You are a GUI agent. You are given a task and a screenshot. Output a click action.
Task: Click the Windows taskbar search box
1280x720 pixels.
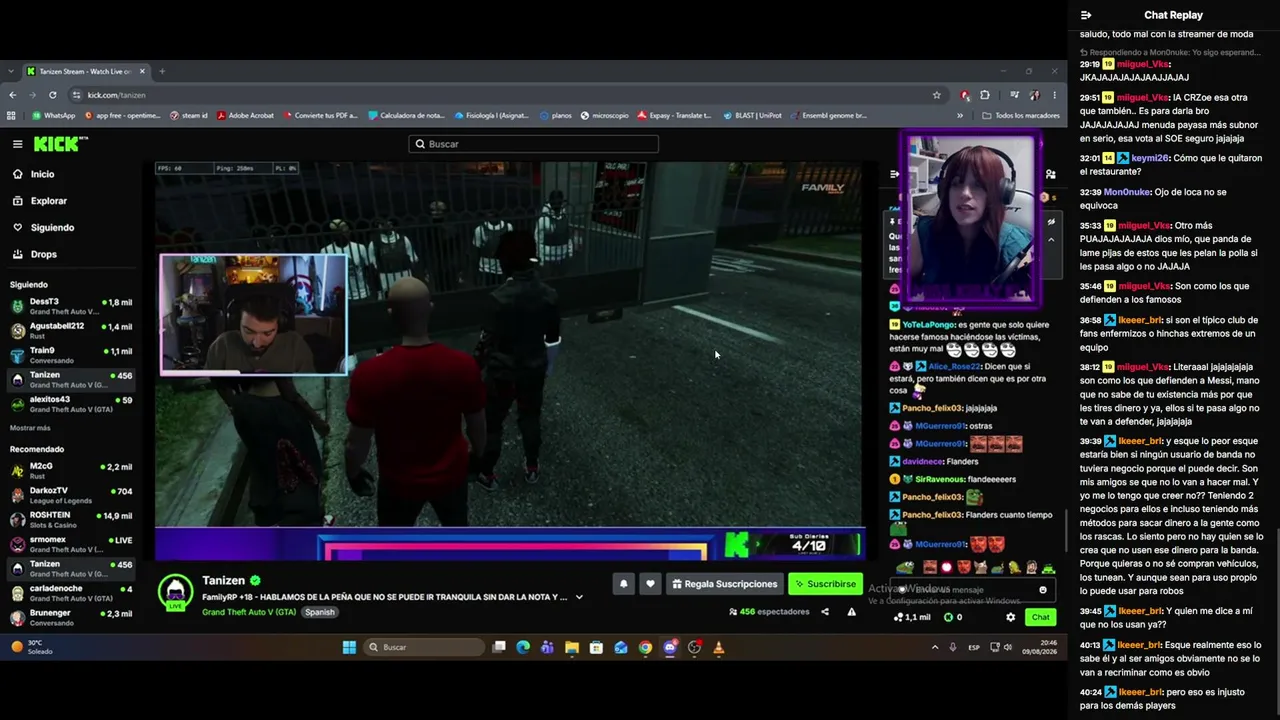click(x=426, y=647)
